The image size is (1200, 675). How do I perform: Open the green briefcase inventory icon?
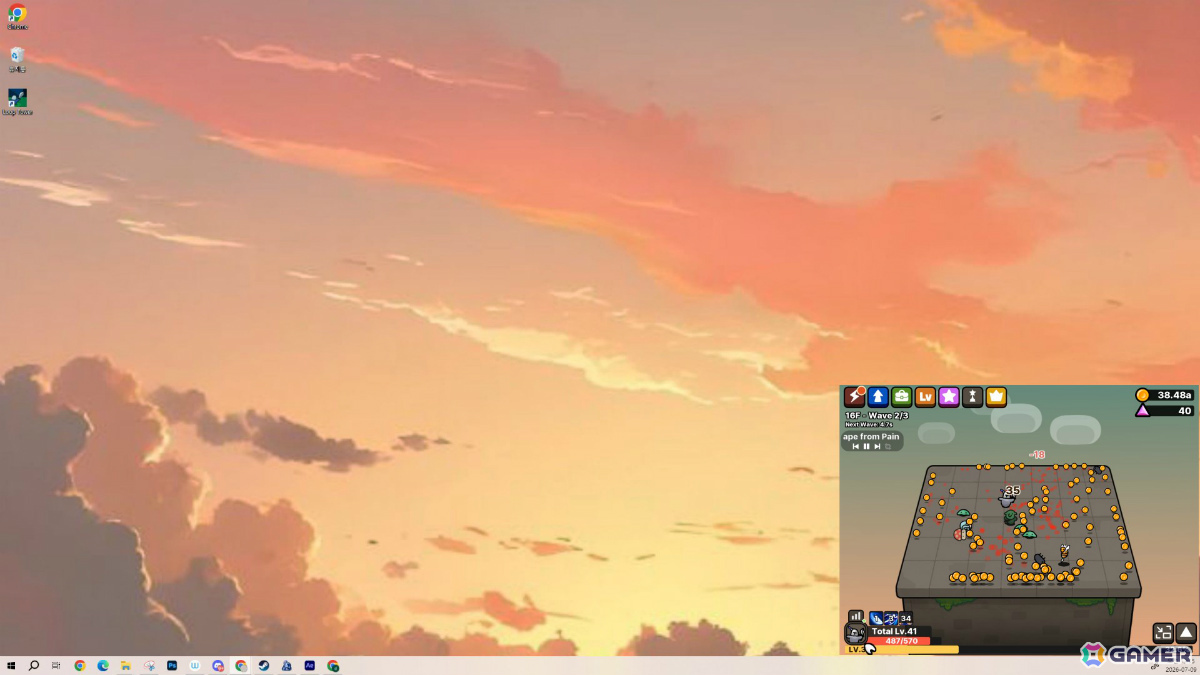901,397
